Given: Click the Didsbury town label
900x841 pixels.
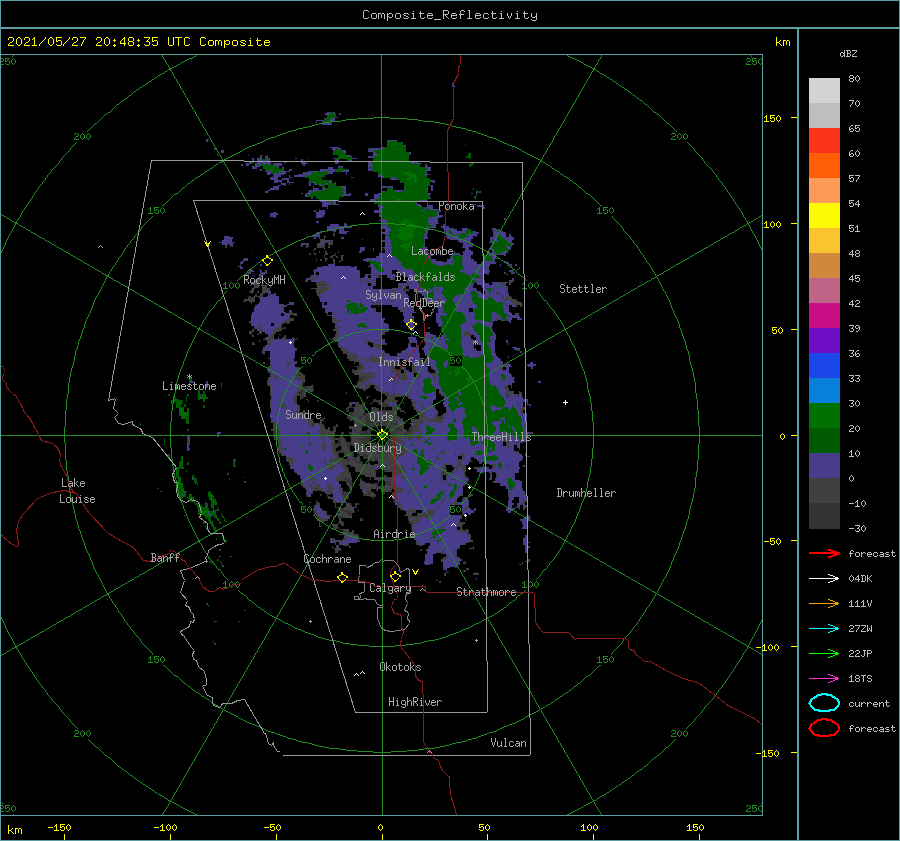Looking at the screenshot, I should 377,448.
